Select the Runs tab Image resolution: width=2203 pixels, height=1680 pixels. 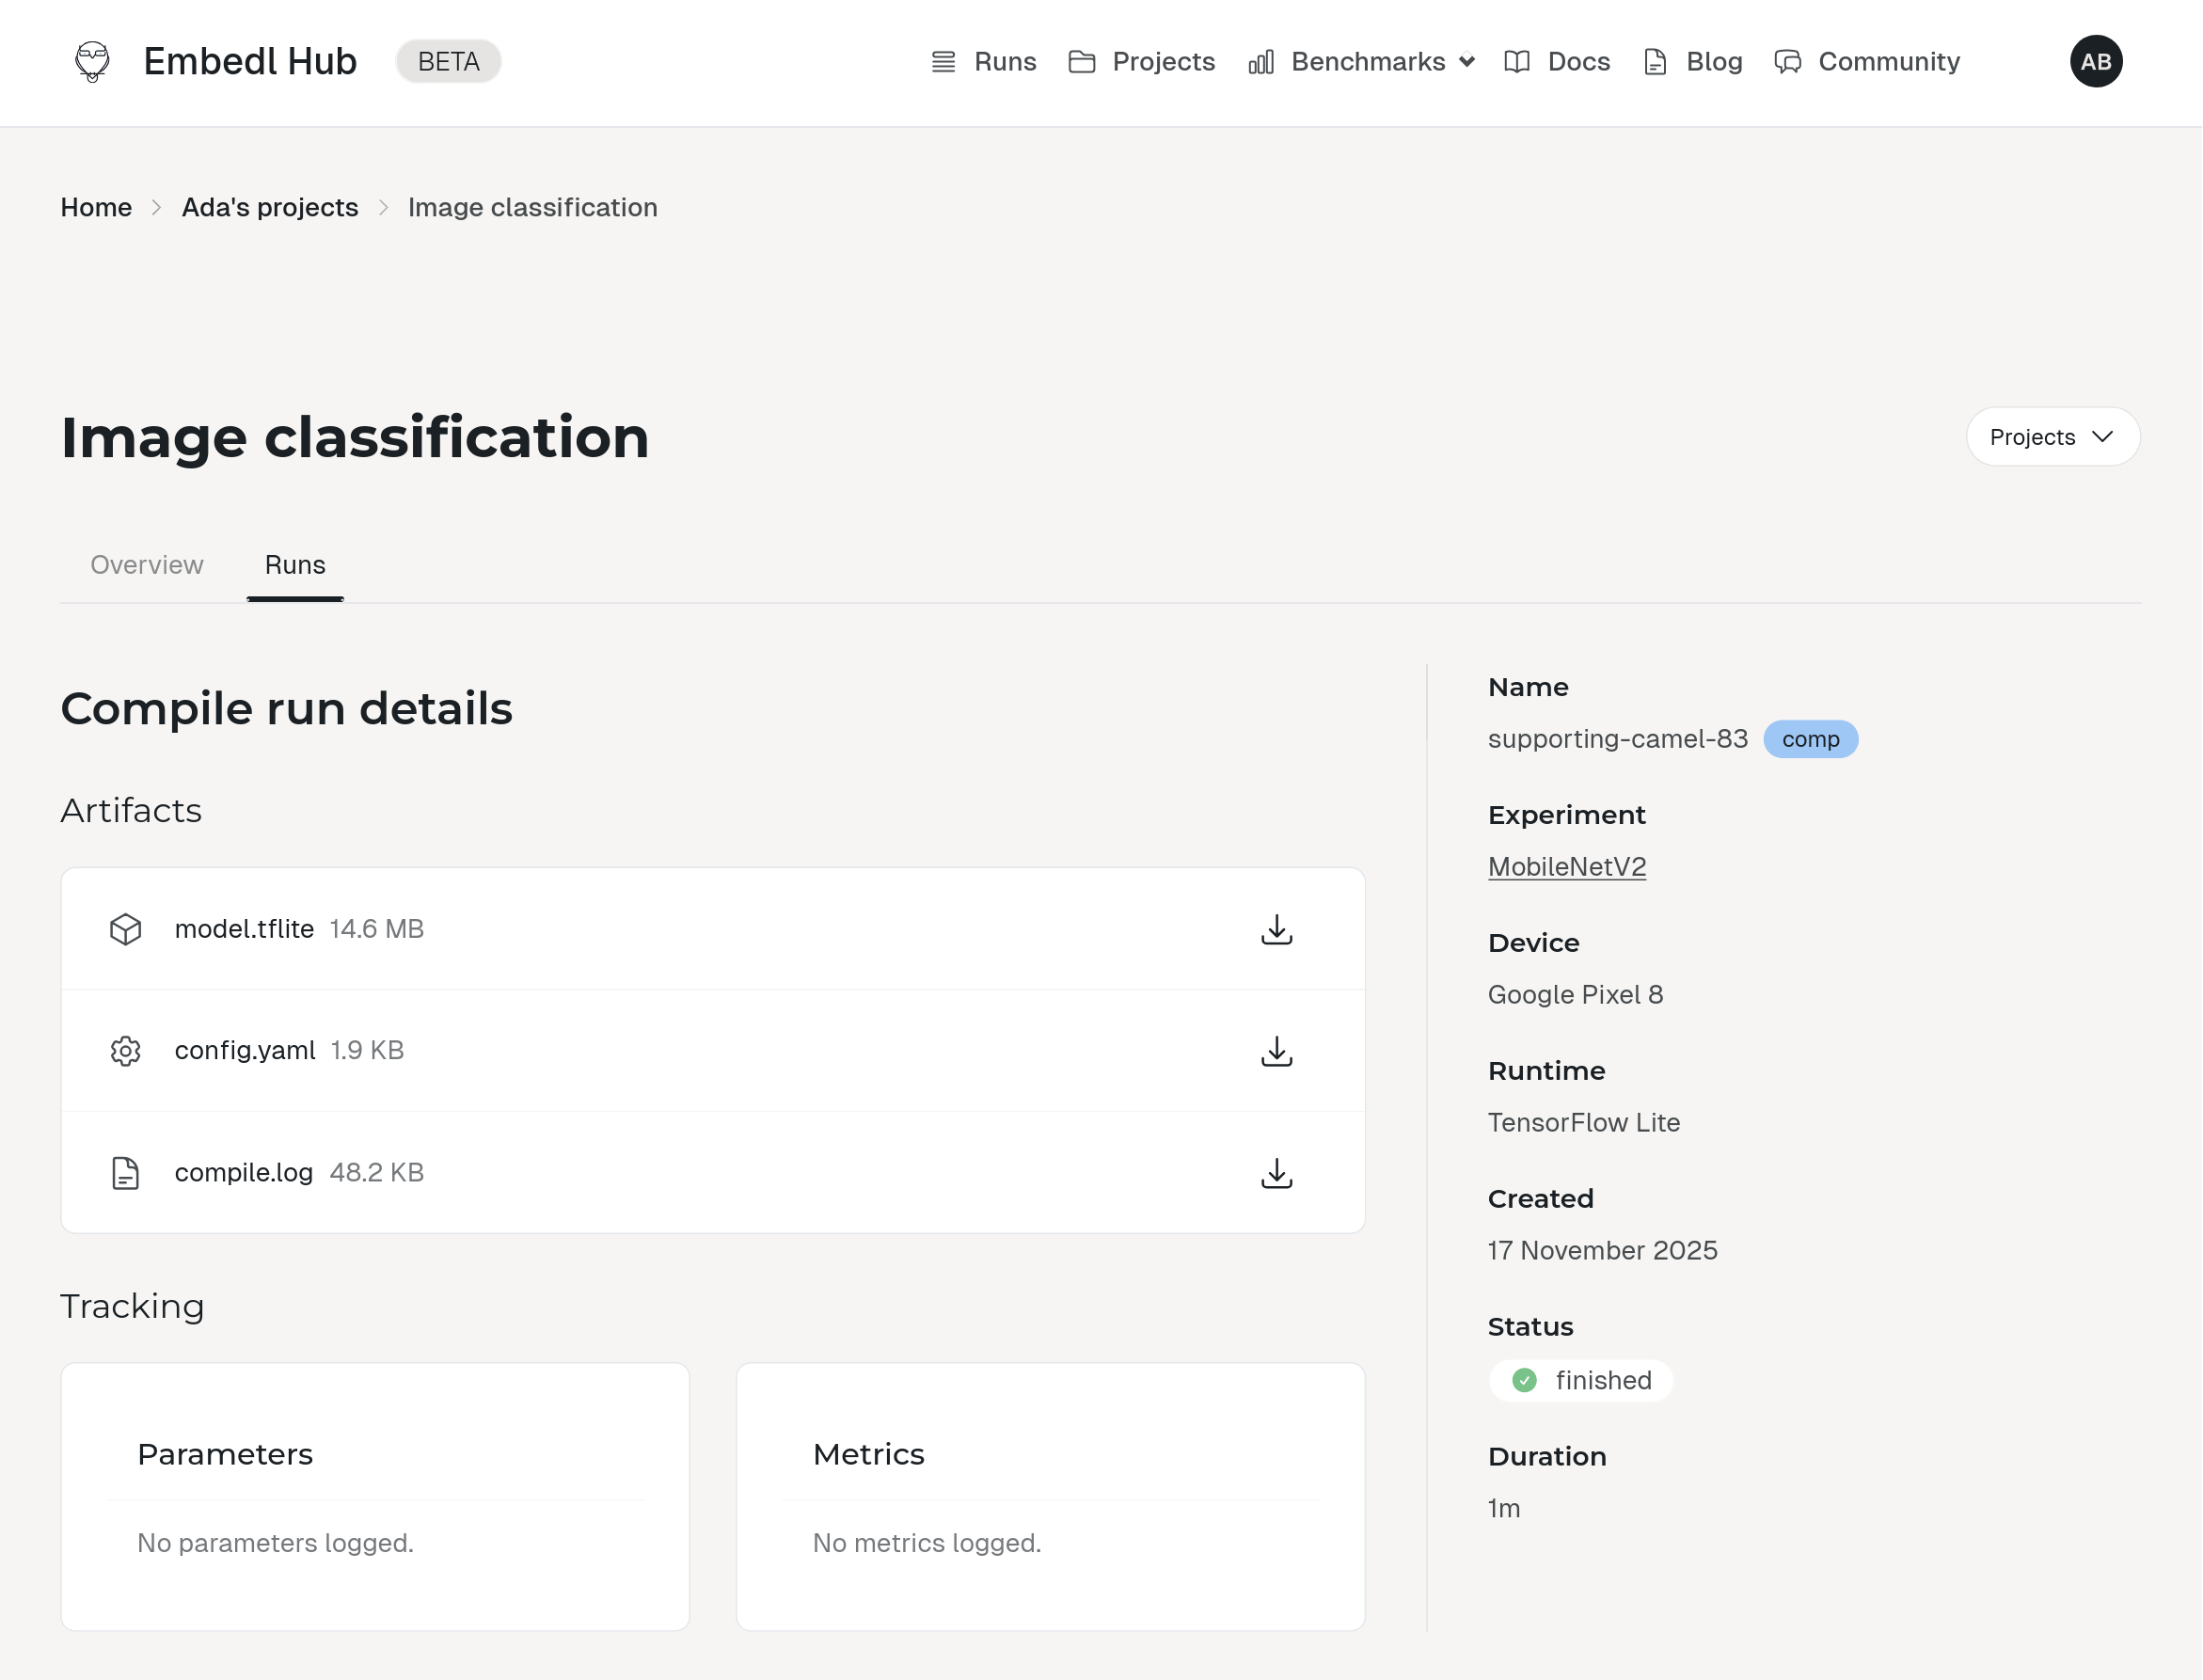pos(295,565)
